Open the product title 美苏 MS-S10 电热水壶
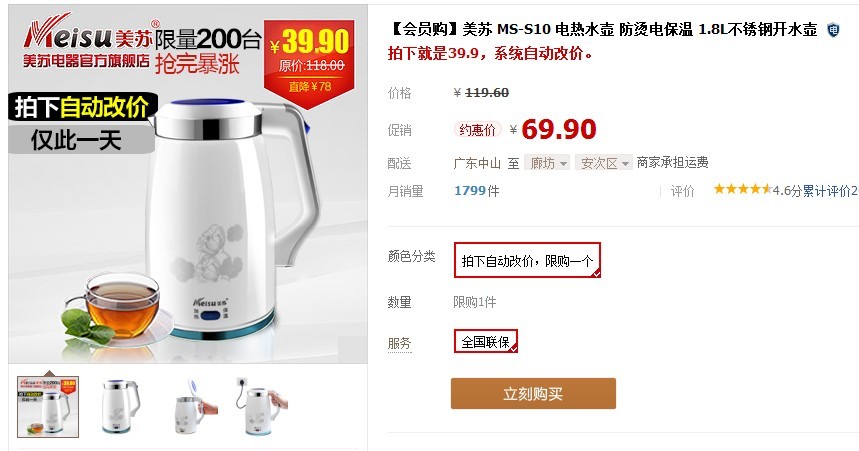 click(x=603, y=30)
